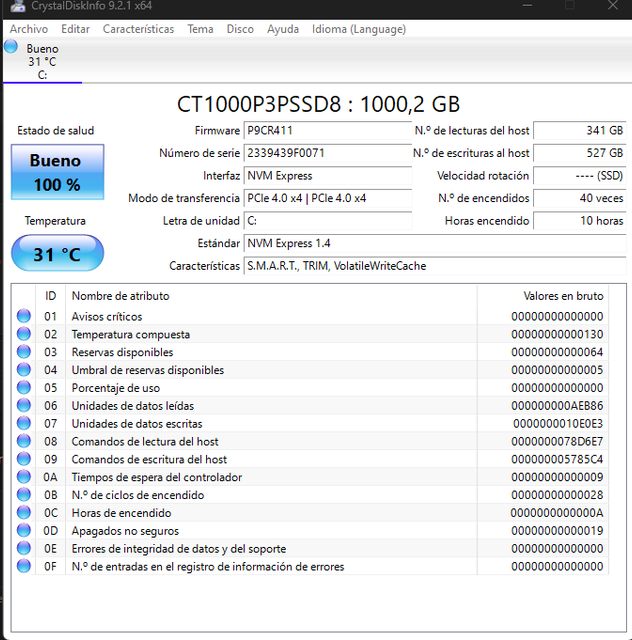Click the Estándar field NVM Express 1.4

point(435,243)
